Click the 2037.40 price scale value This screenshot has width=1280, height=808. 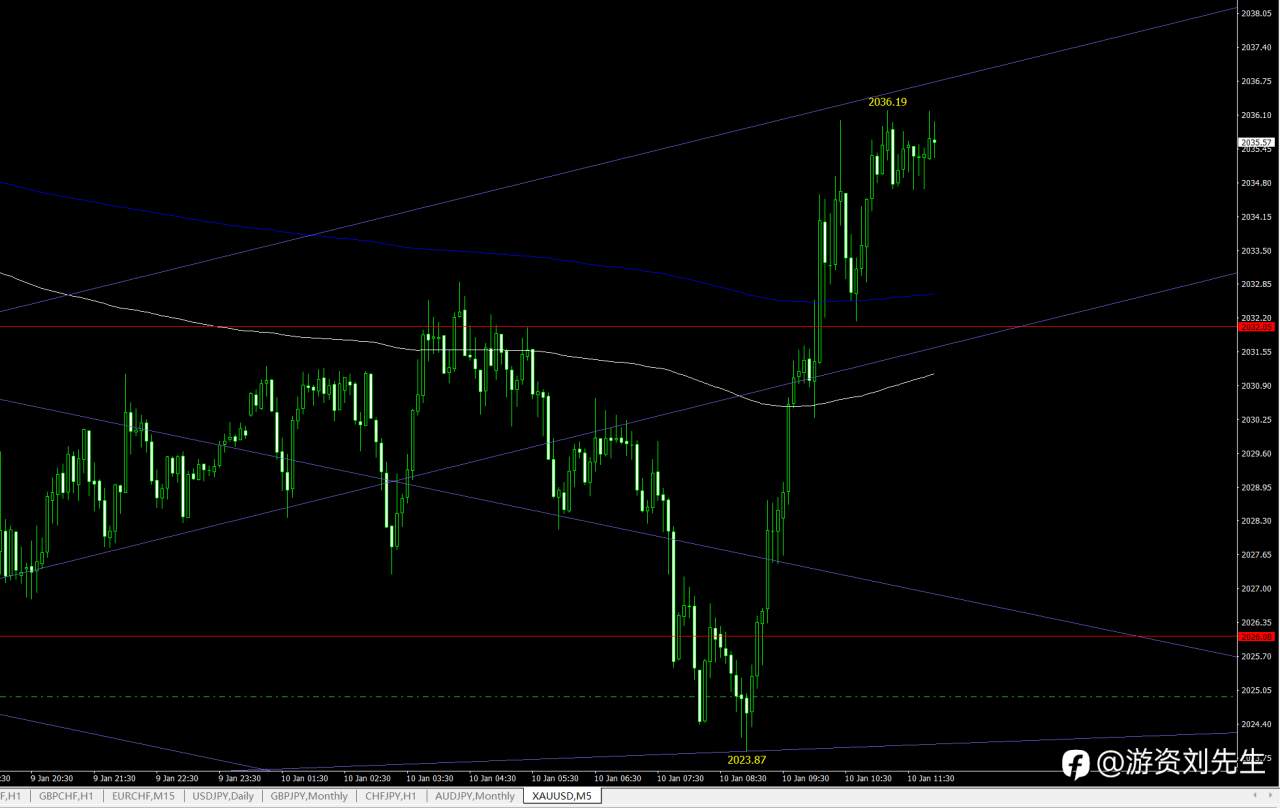pos(1256,47)
